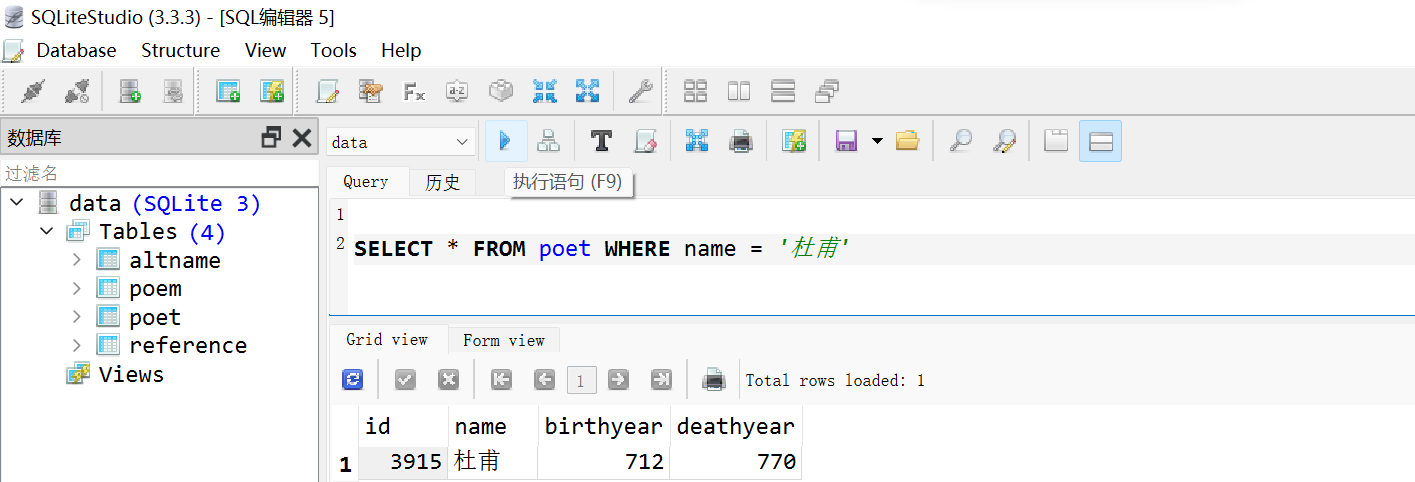
Task: Click the Add database icon
Action: click(x=130, y=92)
